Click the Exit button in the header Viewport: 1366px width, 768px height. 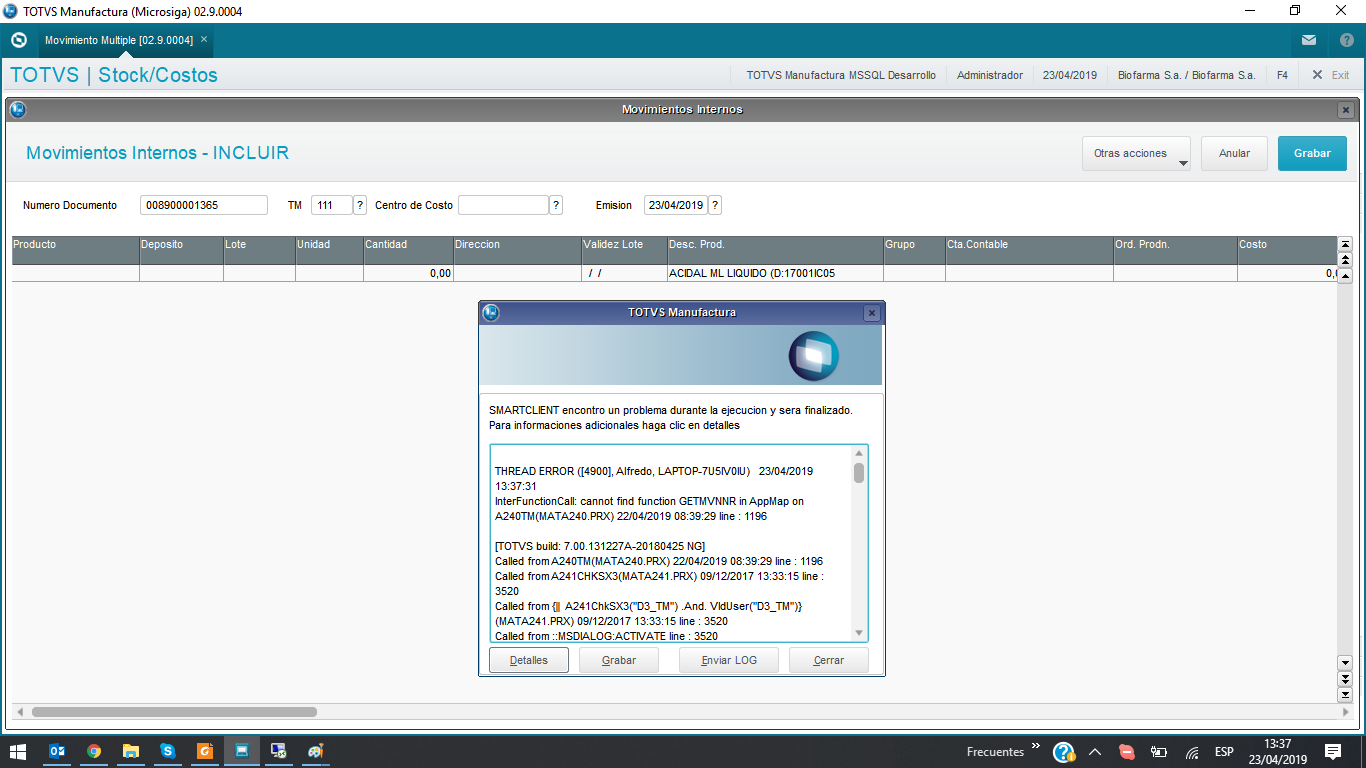pos(1331,75)
